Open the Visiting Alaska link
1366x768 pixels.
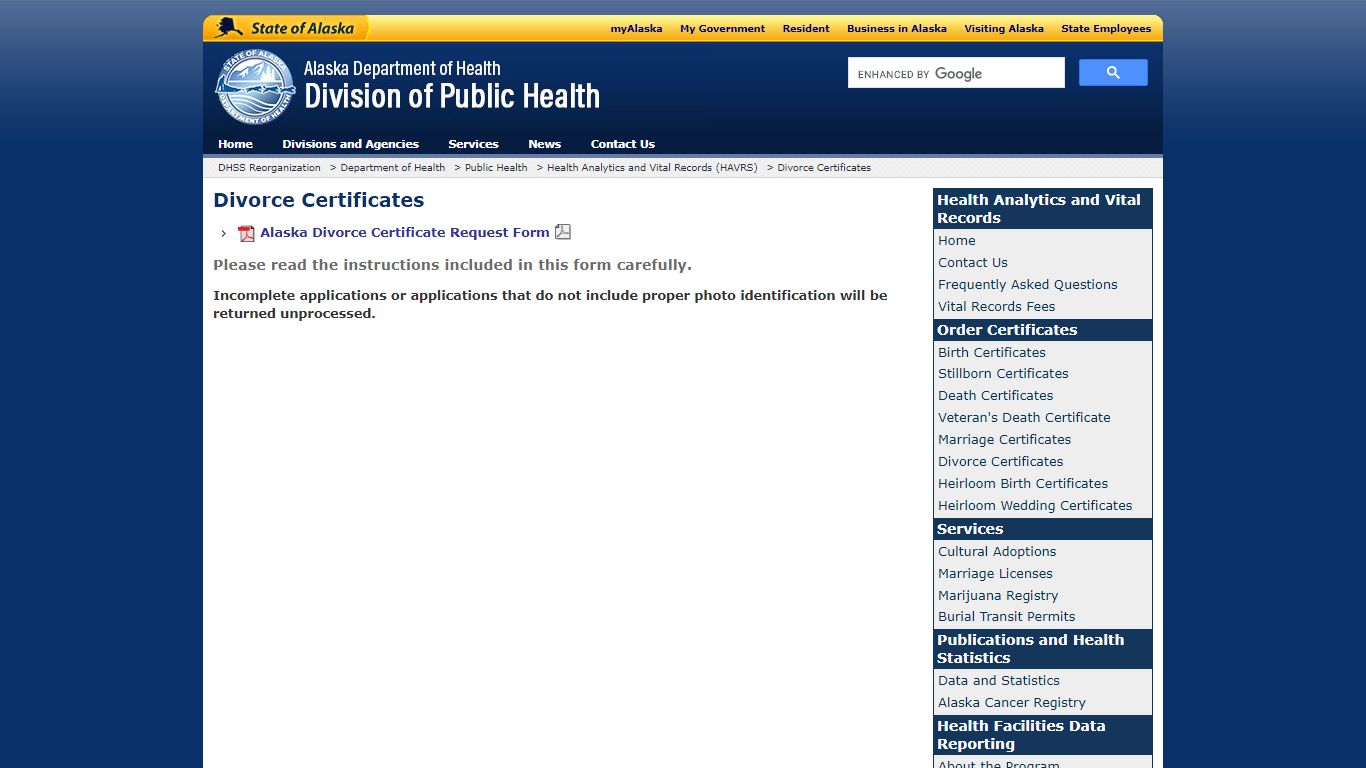1004,28
